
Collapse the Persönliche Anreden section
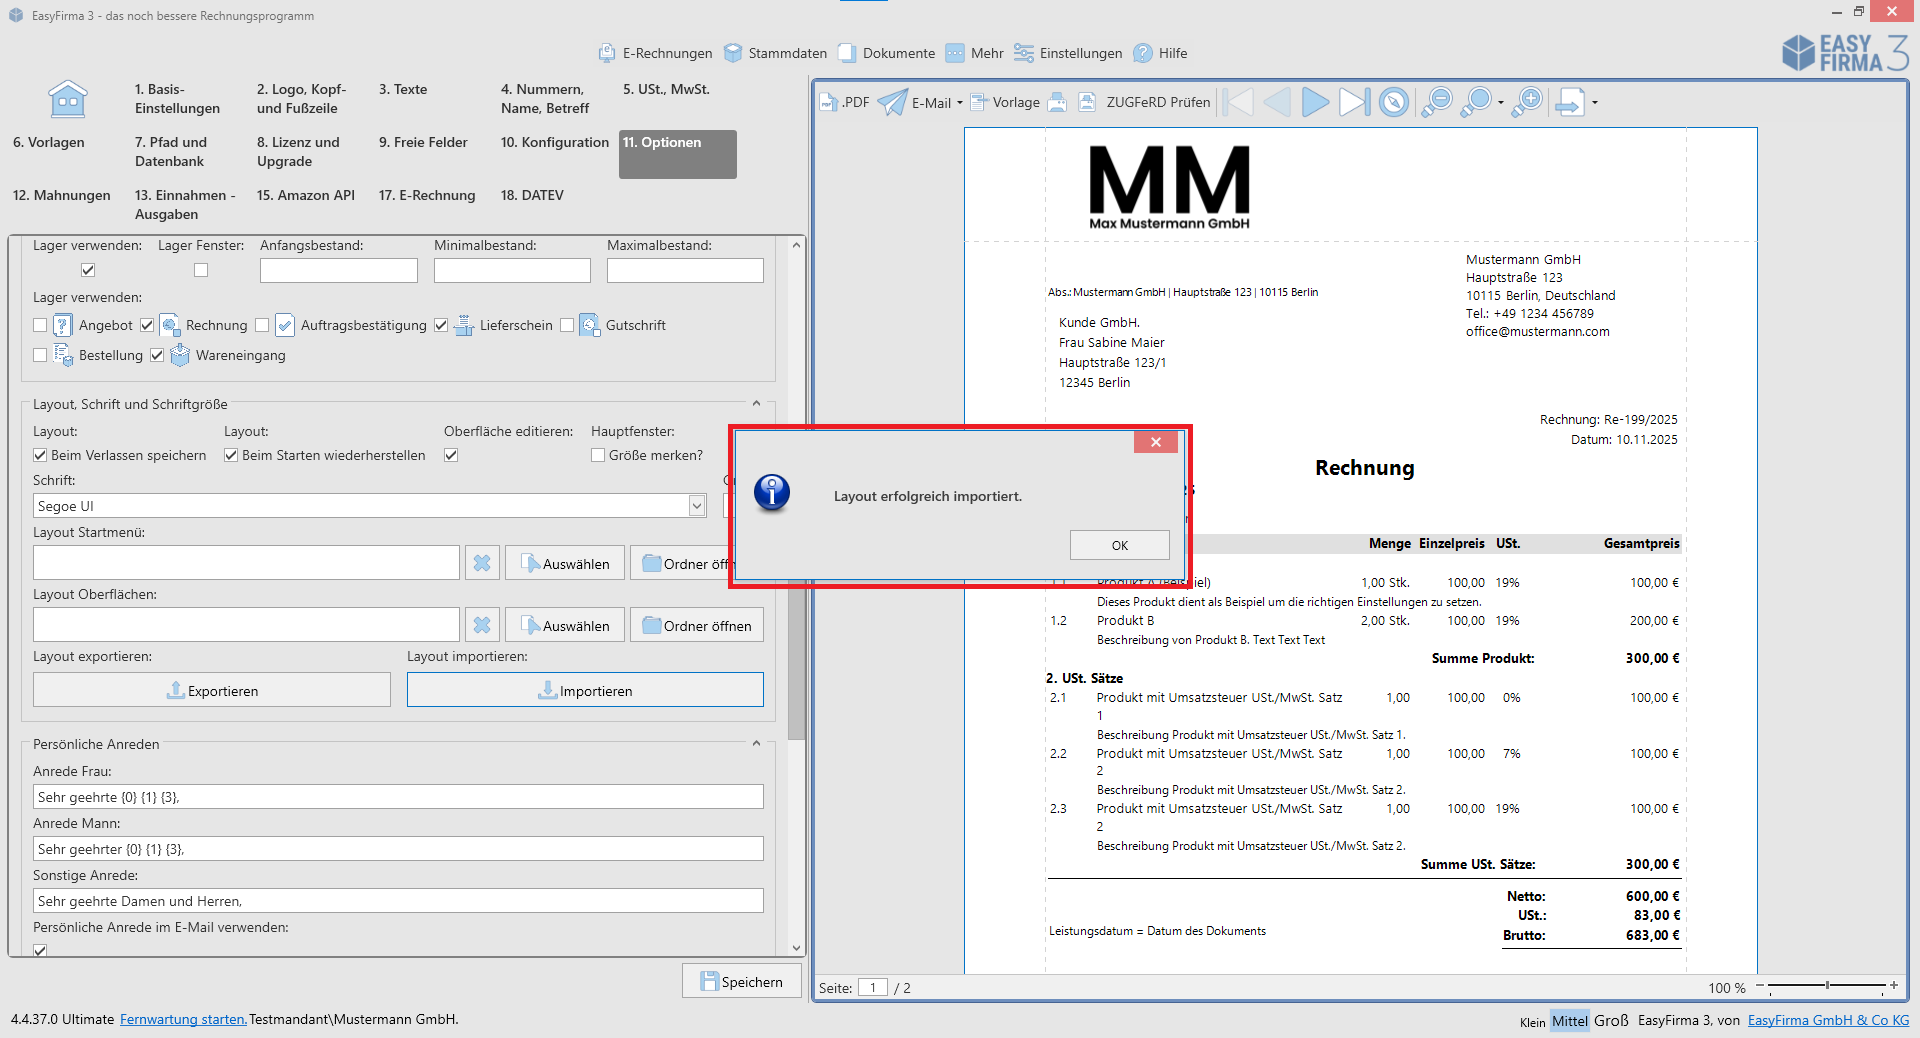pyautogui.click(x=756, y=744)
